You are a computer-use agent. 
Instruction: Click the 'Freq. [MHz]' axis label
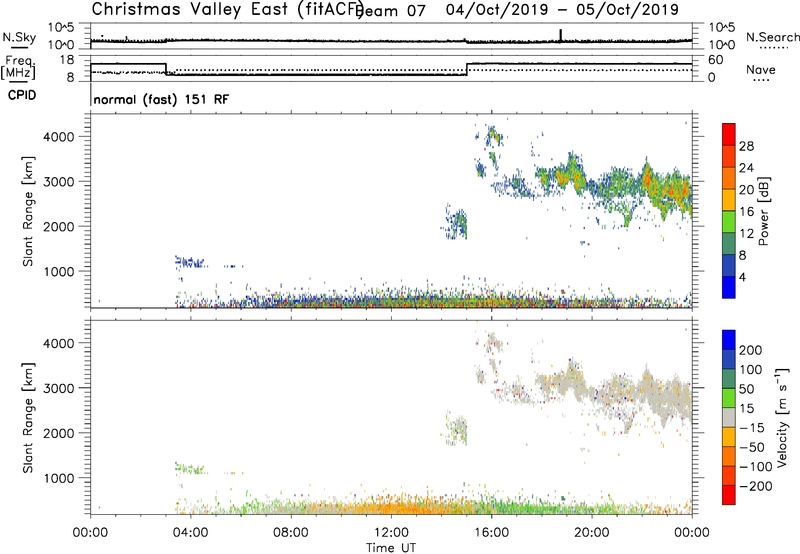(x=18, y=68)
